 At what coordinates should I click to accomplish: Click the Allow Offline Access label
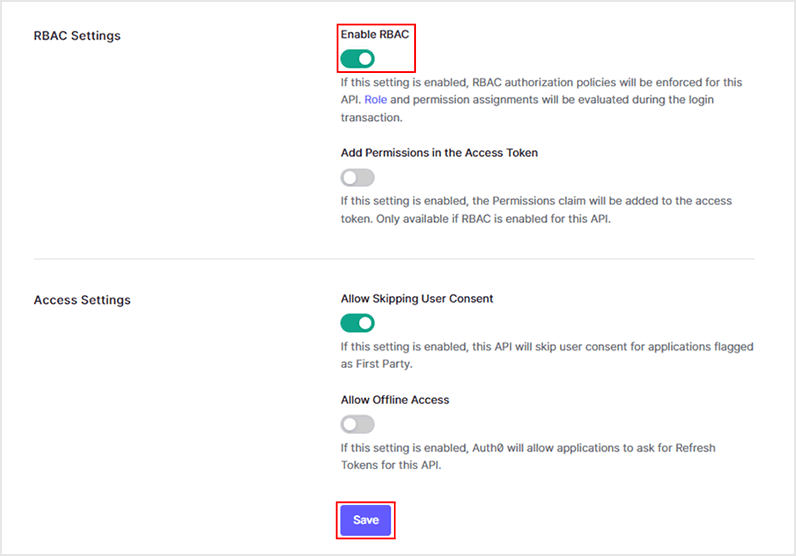pos(395,400)
